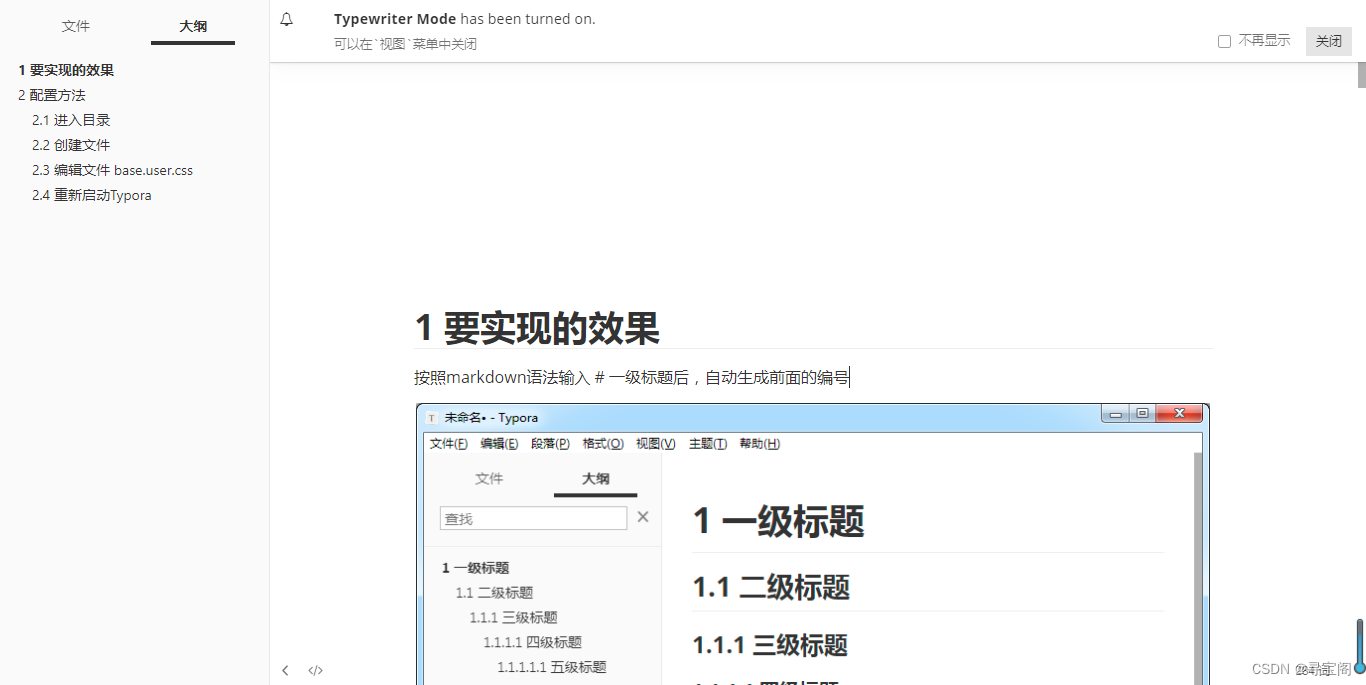Check the 不再显示 checkbox
Image resolution: width=1366 pixels, height=685 pixels.
tap(1224, 41)
